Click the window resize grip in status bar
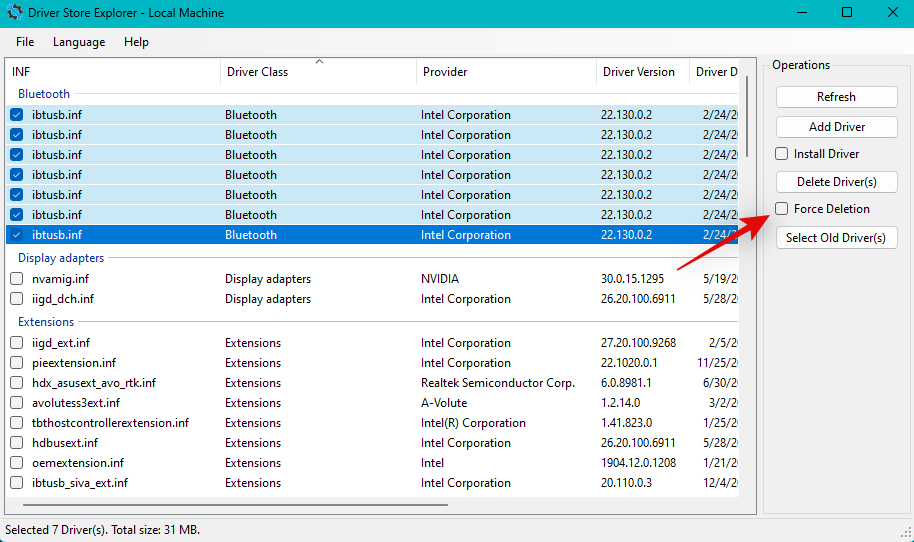914x542 pixels. click(x=906, y=531)
